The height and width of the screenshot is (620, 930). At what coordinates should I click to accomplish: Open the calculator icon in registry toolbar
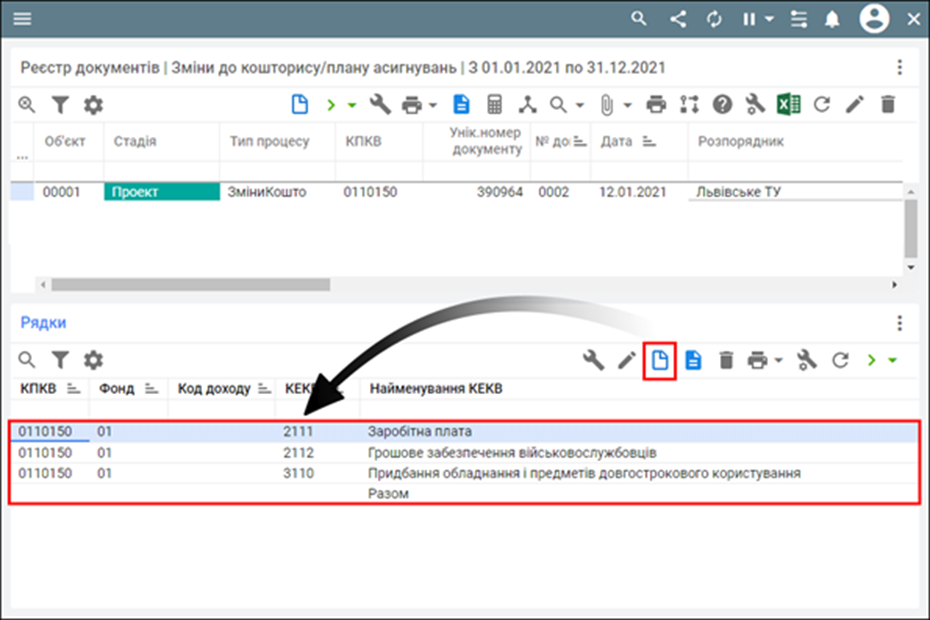pos(494,104)
